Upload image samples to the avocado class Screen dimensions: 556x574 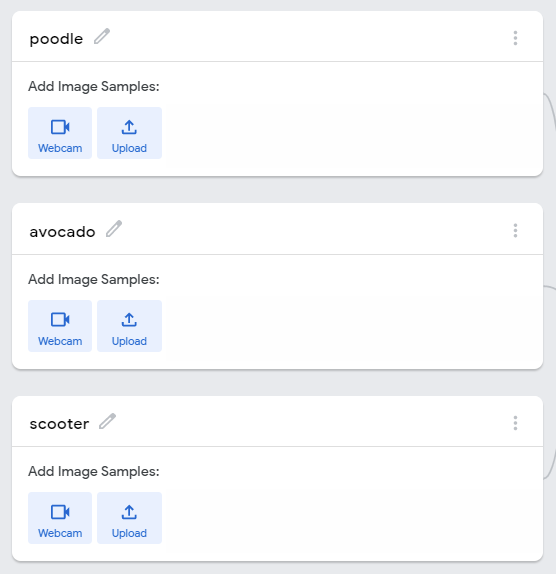129,326
